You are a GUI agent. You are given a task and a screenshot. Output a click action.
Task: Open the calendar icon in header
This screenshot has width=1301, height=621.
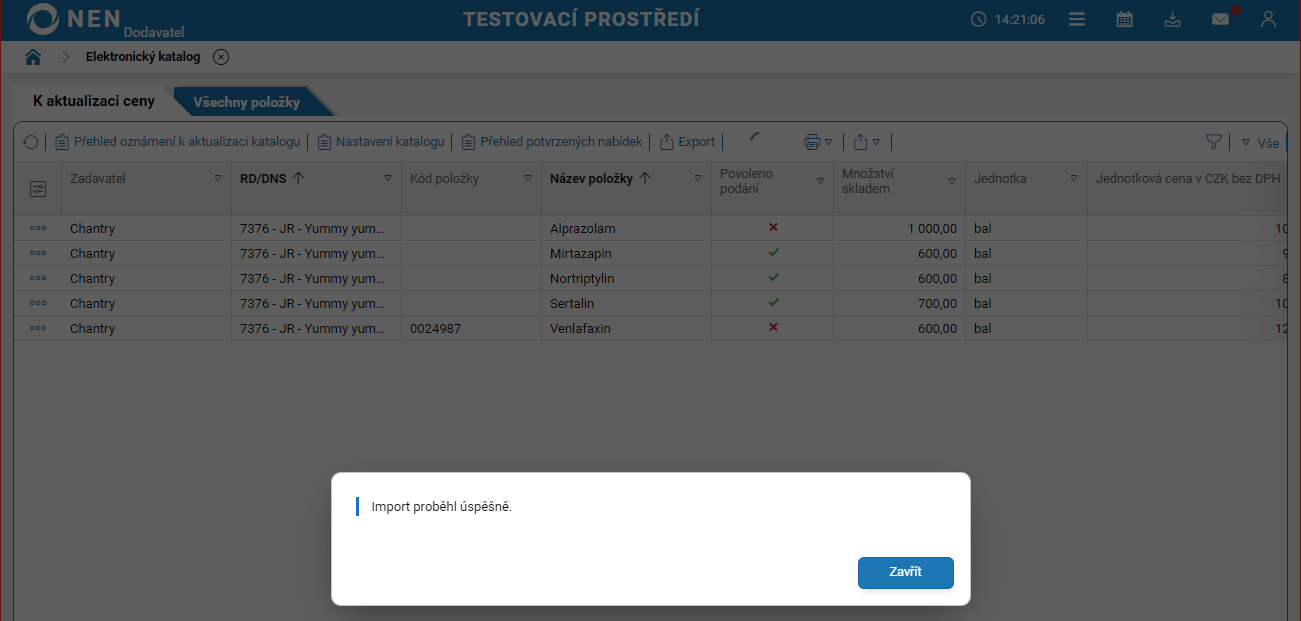(x=1125, y=19)
